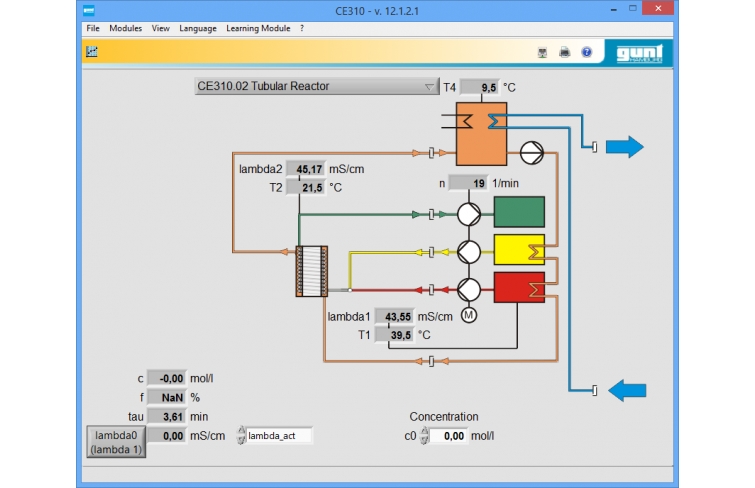The width and height of the screenshot is (755, 488).
Task: Click the blue cooling water outlet arrow
Action: click(625, 147)
